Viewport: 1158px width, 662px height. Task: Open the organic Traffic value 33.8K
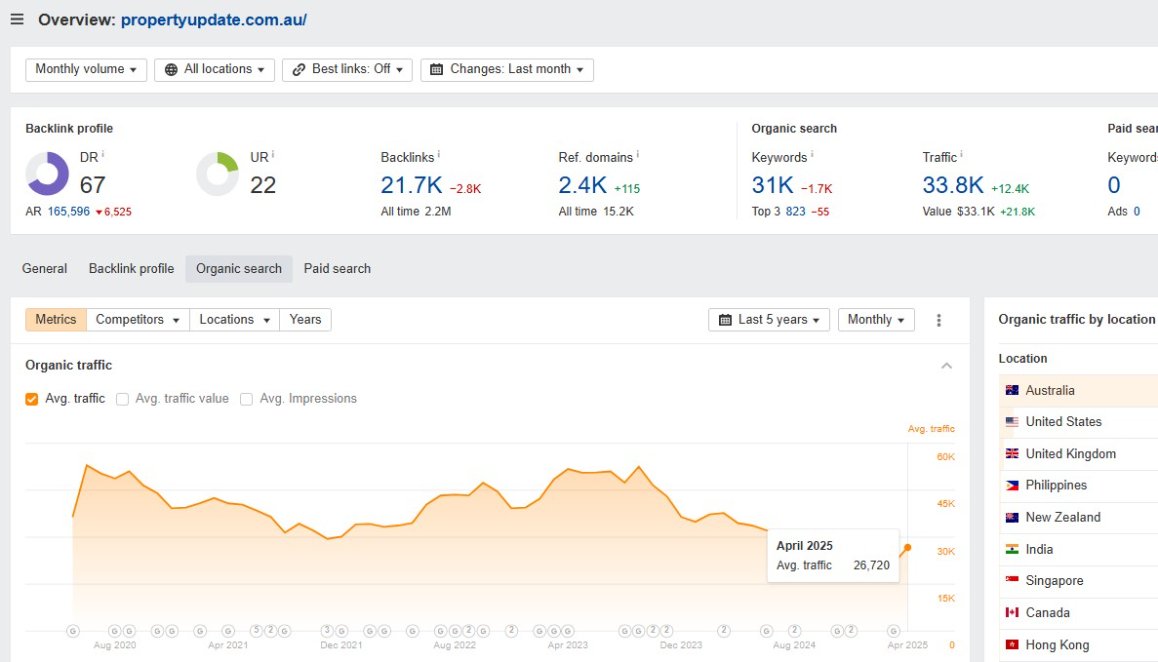tap(953, 185)
